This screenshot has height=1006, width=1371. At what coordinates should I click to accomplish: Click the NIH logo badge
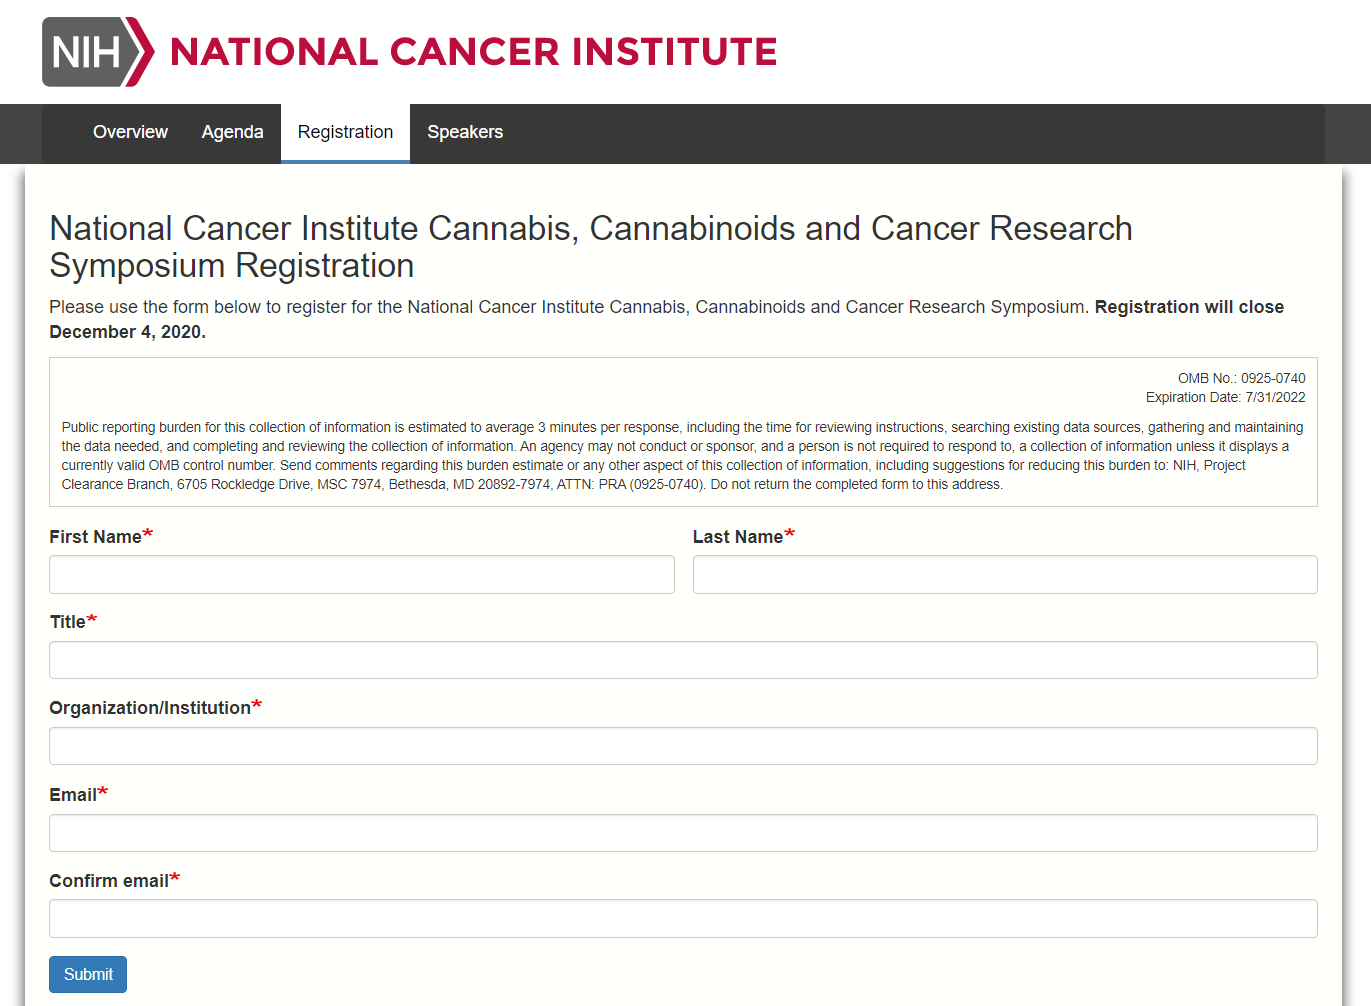click(x=98, y=52)
